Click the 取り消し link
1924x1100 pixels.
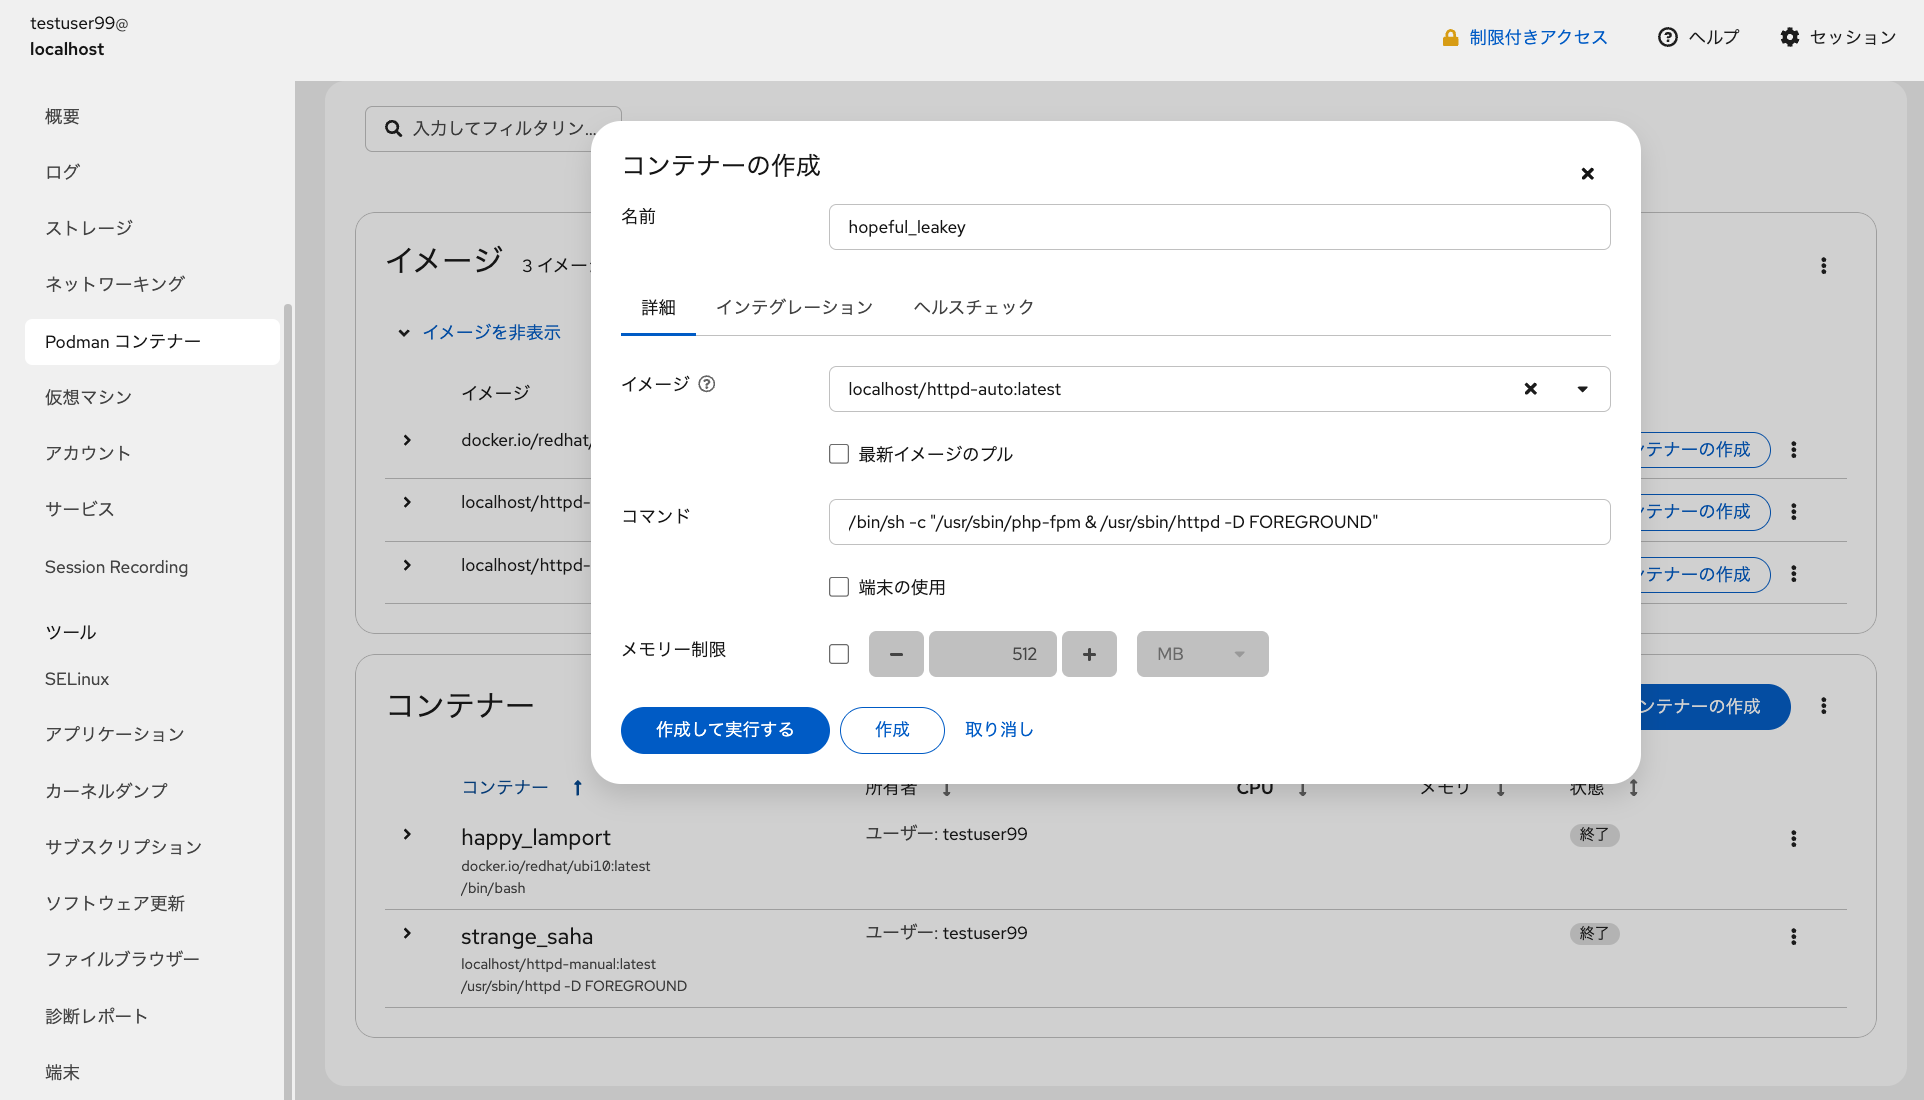click(999, 730)
